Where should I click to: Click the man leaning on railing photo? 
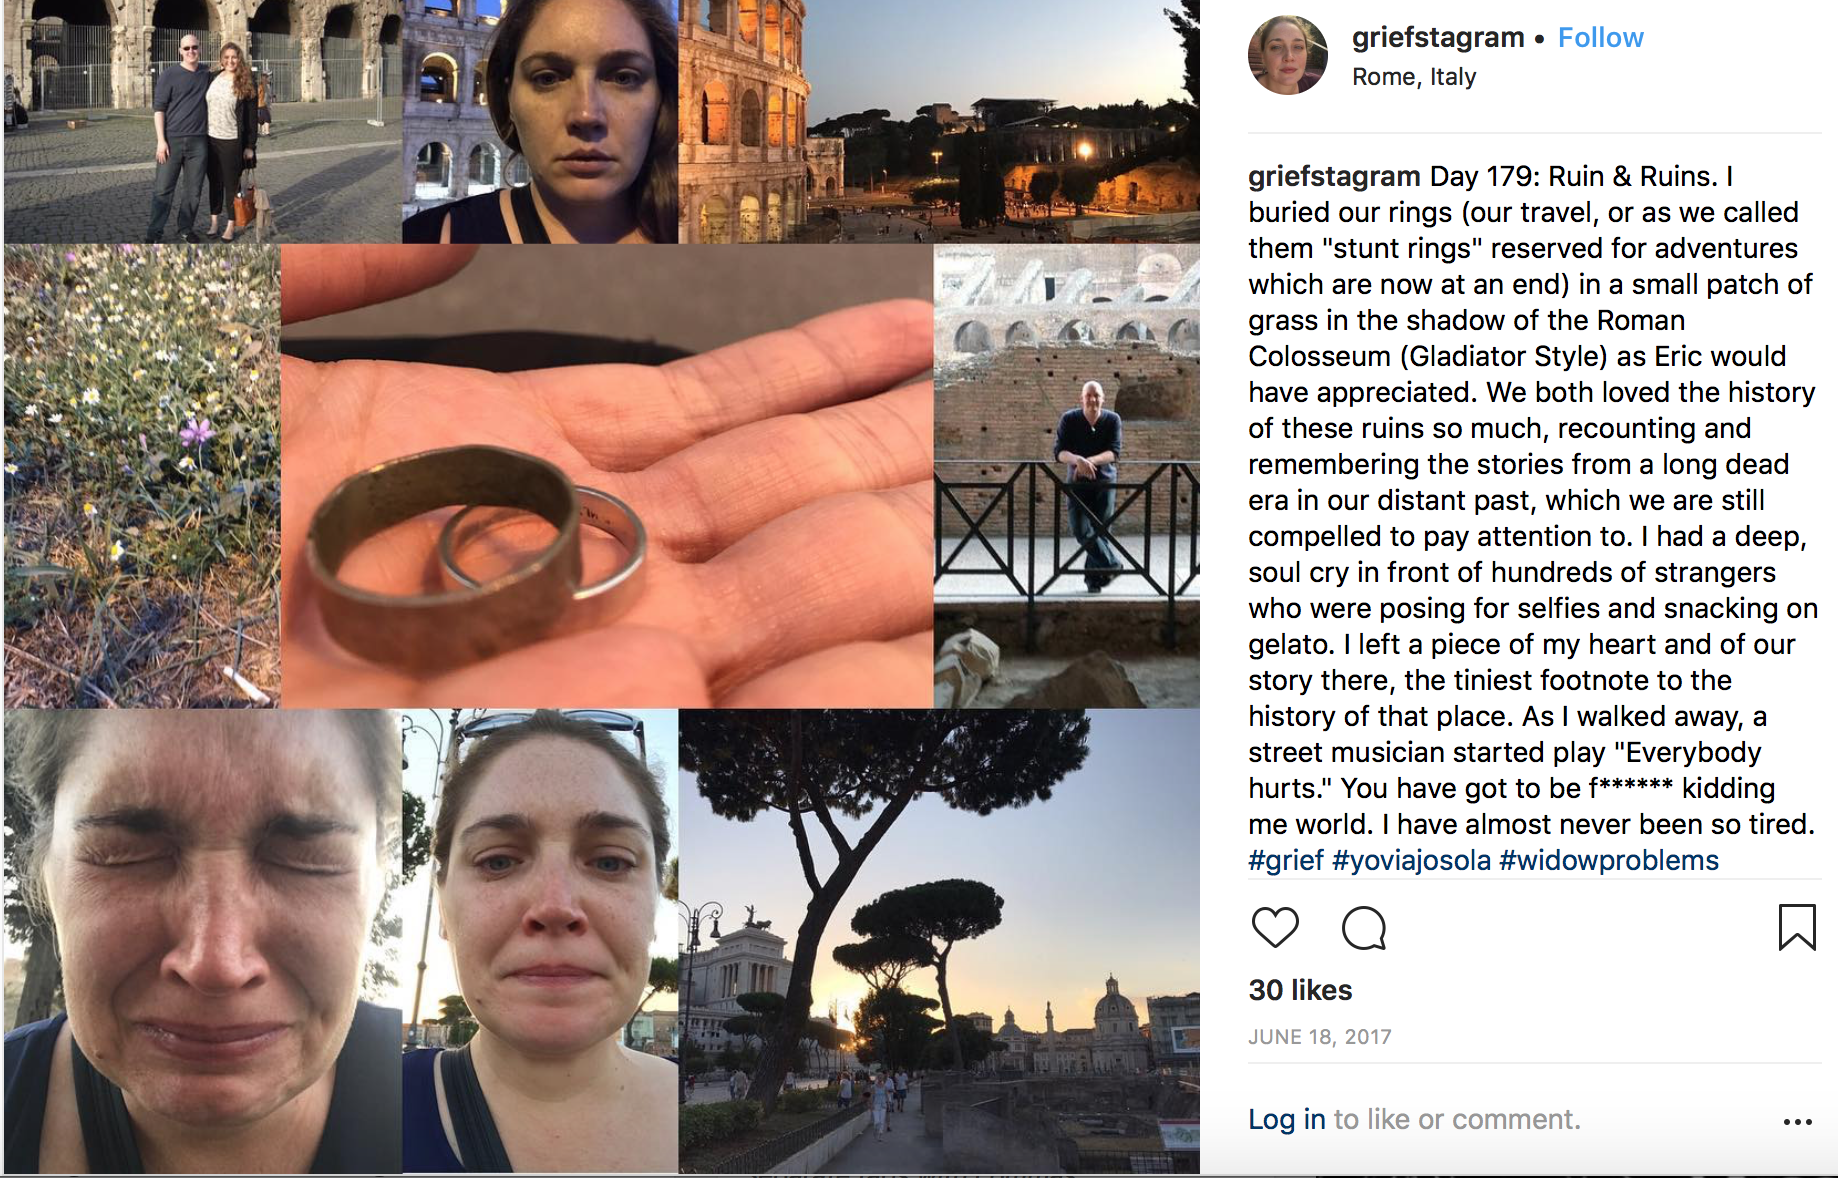[x=1067, y=476]
